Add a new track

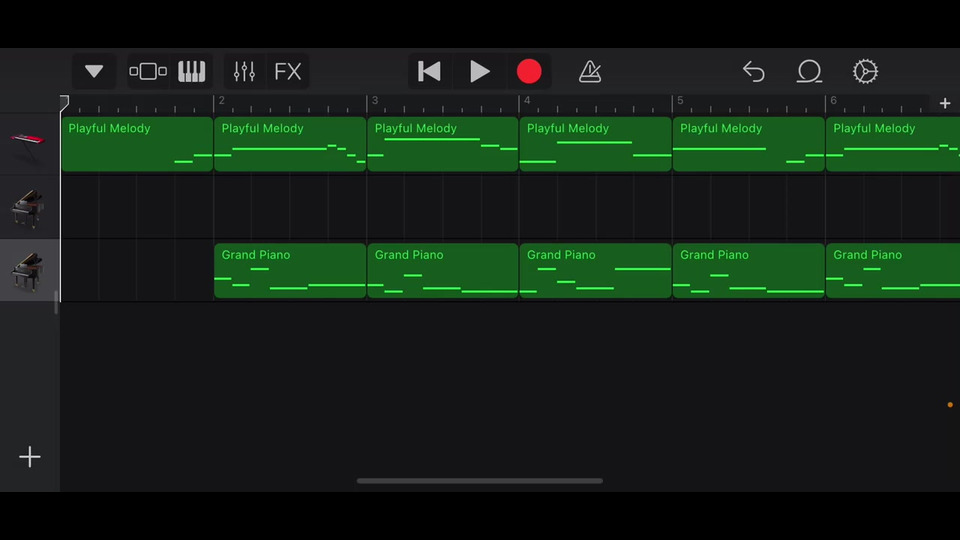(x=29, y=457)
